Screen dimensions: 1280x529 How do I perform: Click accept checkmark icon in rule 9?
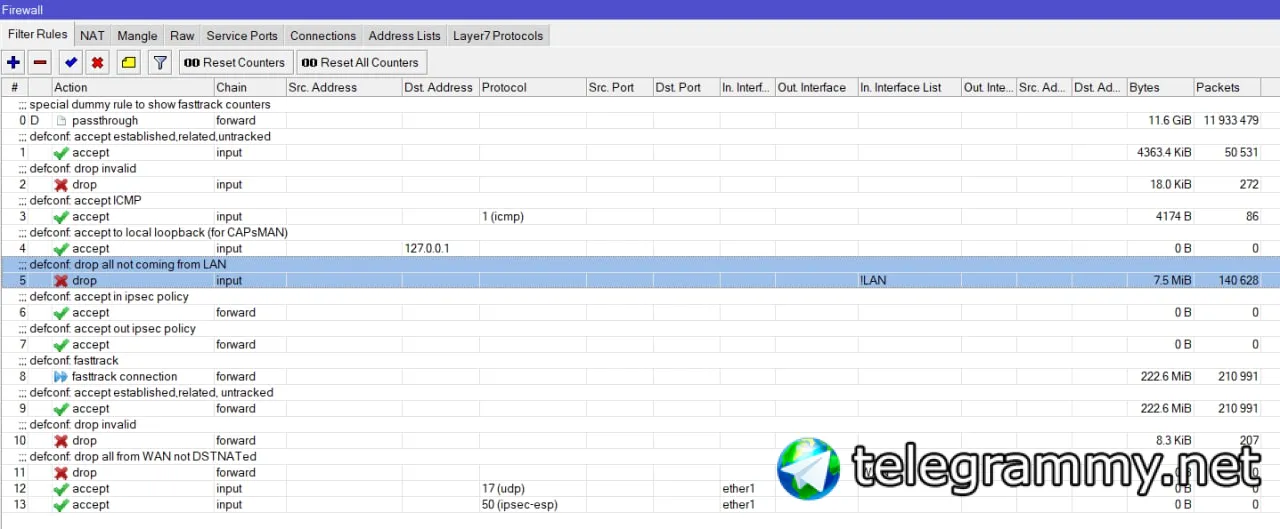tap(61, 408)
